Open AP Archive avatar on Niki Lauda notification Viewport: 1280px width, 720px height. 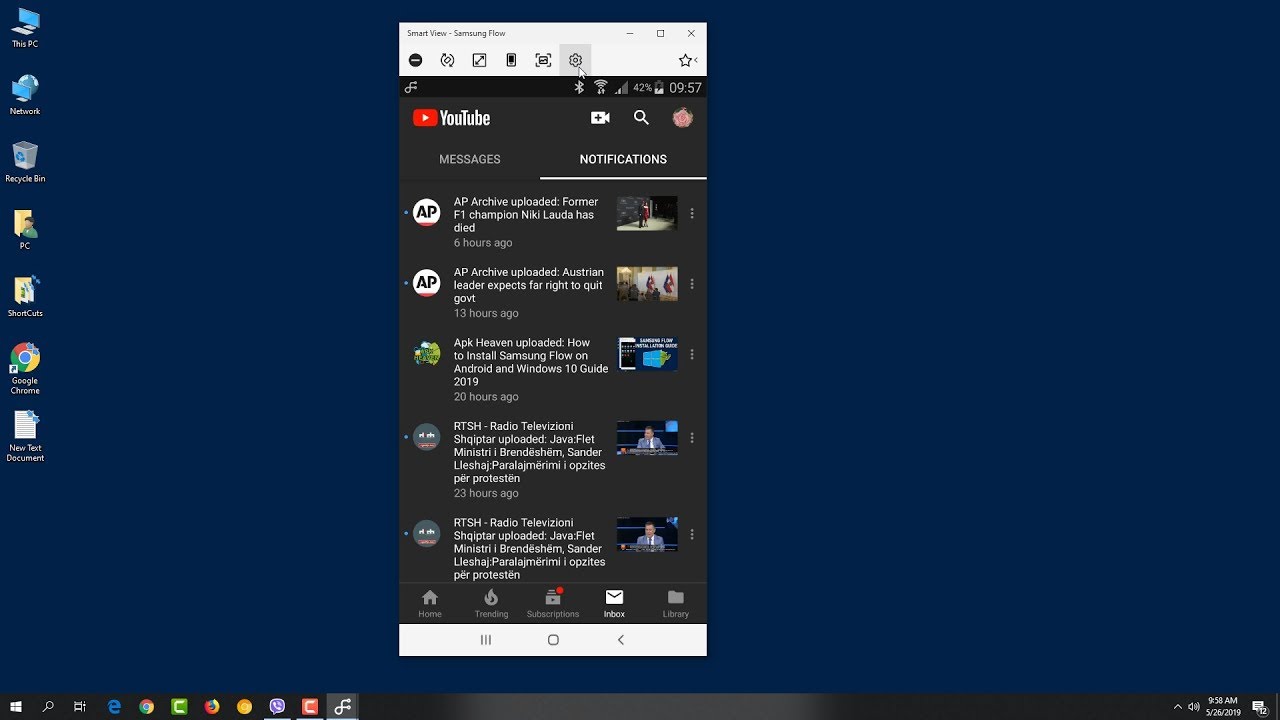(427, 212)
